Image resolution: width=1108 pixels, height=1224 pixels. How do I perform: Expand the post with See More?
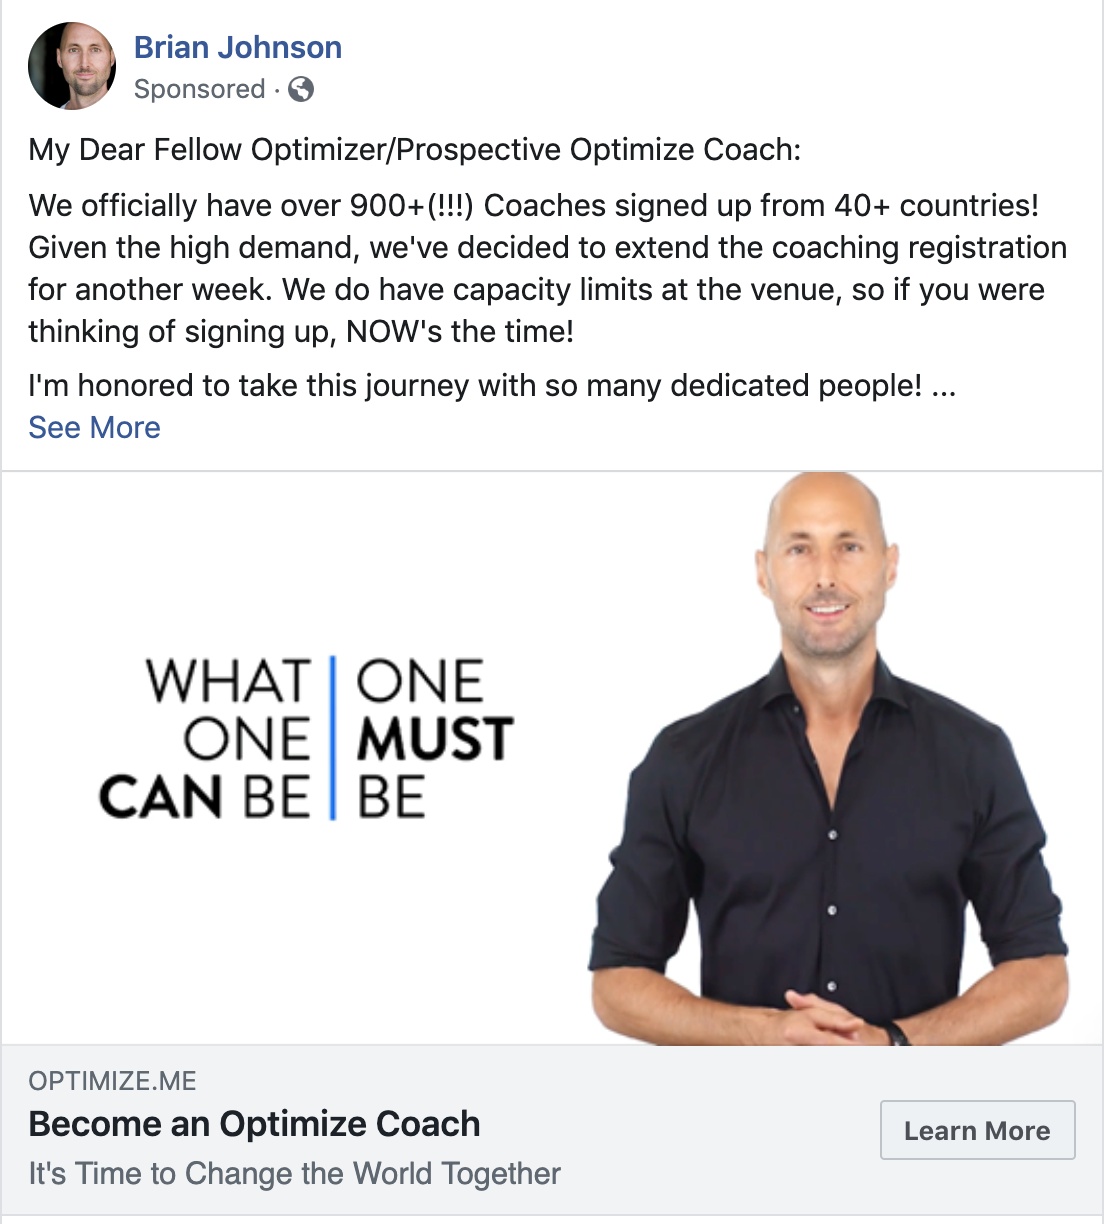94,427
